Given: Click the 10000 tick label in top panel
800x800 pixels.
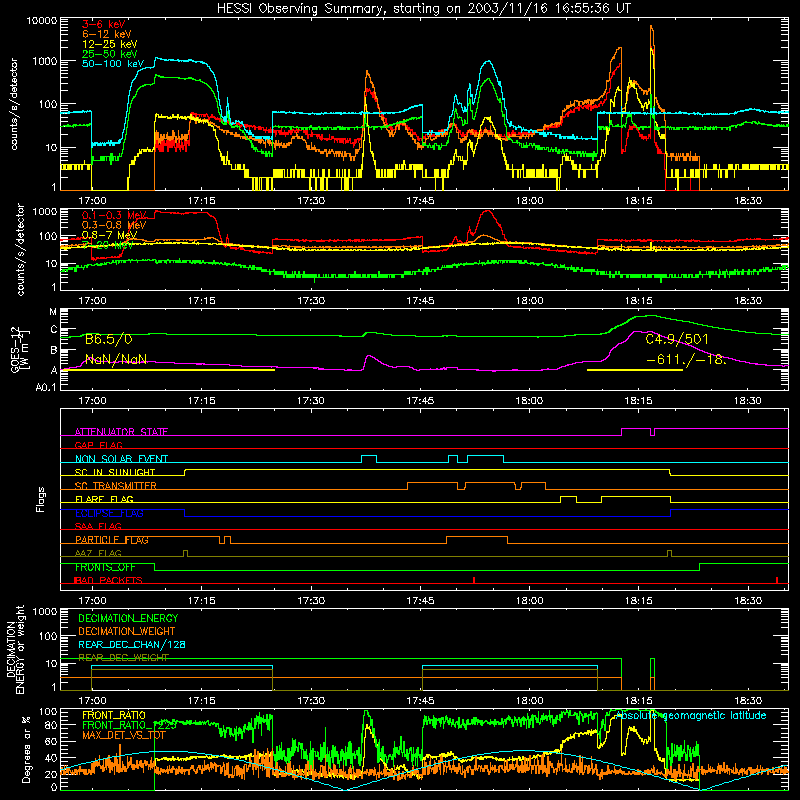Looking at the screenshot, I should click(42, 21).
